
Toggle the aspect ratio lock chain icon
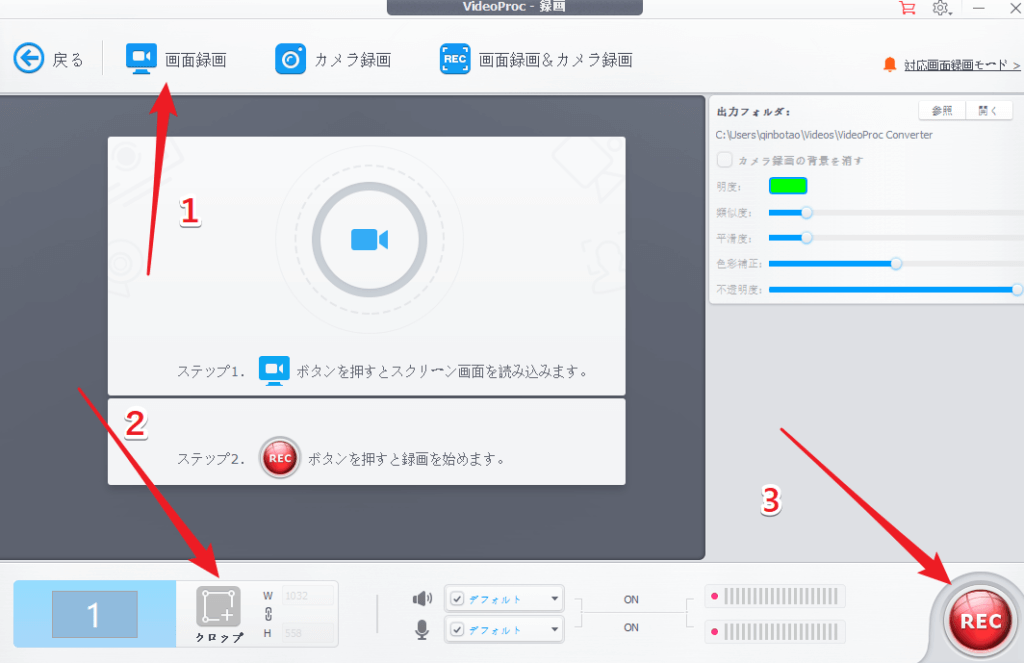point(268,614)
